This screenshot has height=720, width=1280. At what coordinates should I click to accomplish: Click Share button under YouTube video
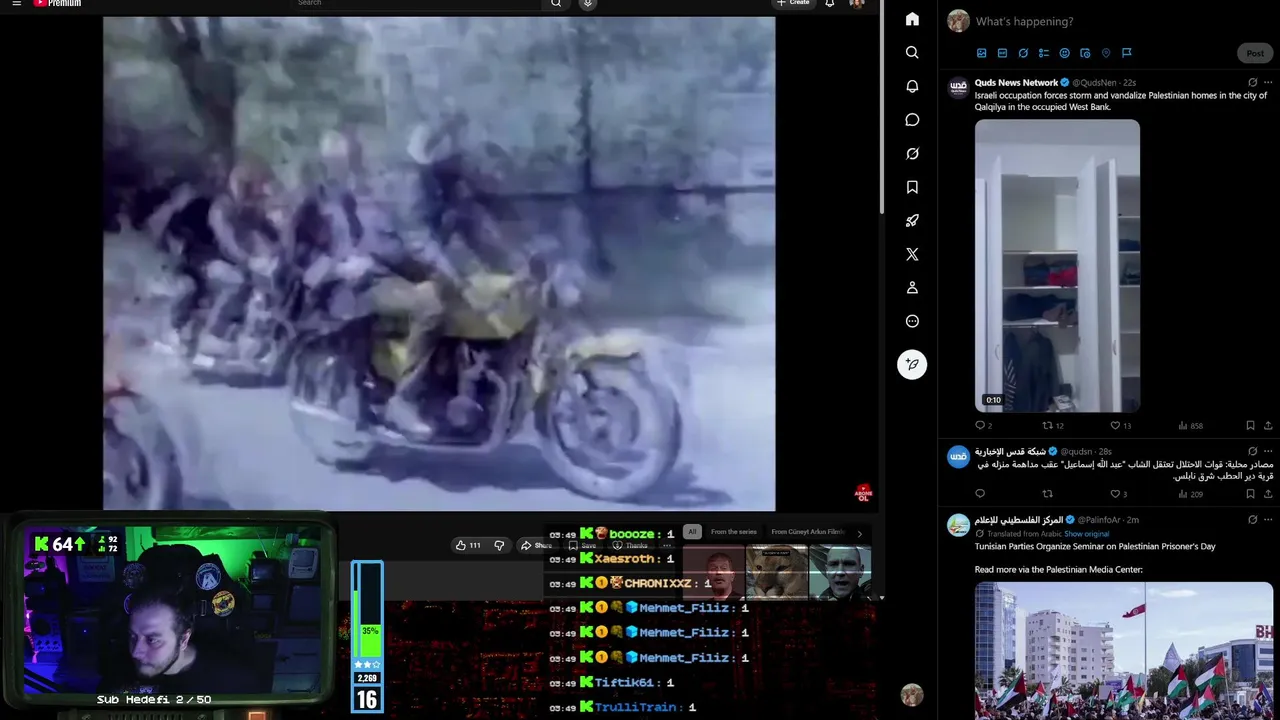pyautogui.click(x=536, y=545)
